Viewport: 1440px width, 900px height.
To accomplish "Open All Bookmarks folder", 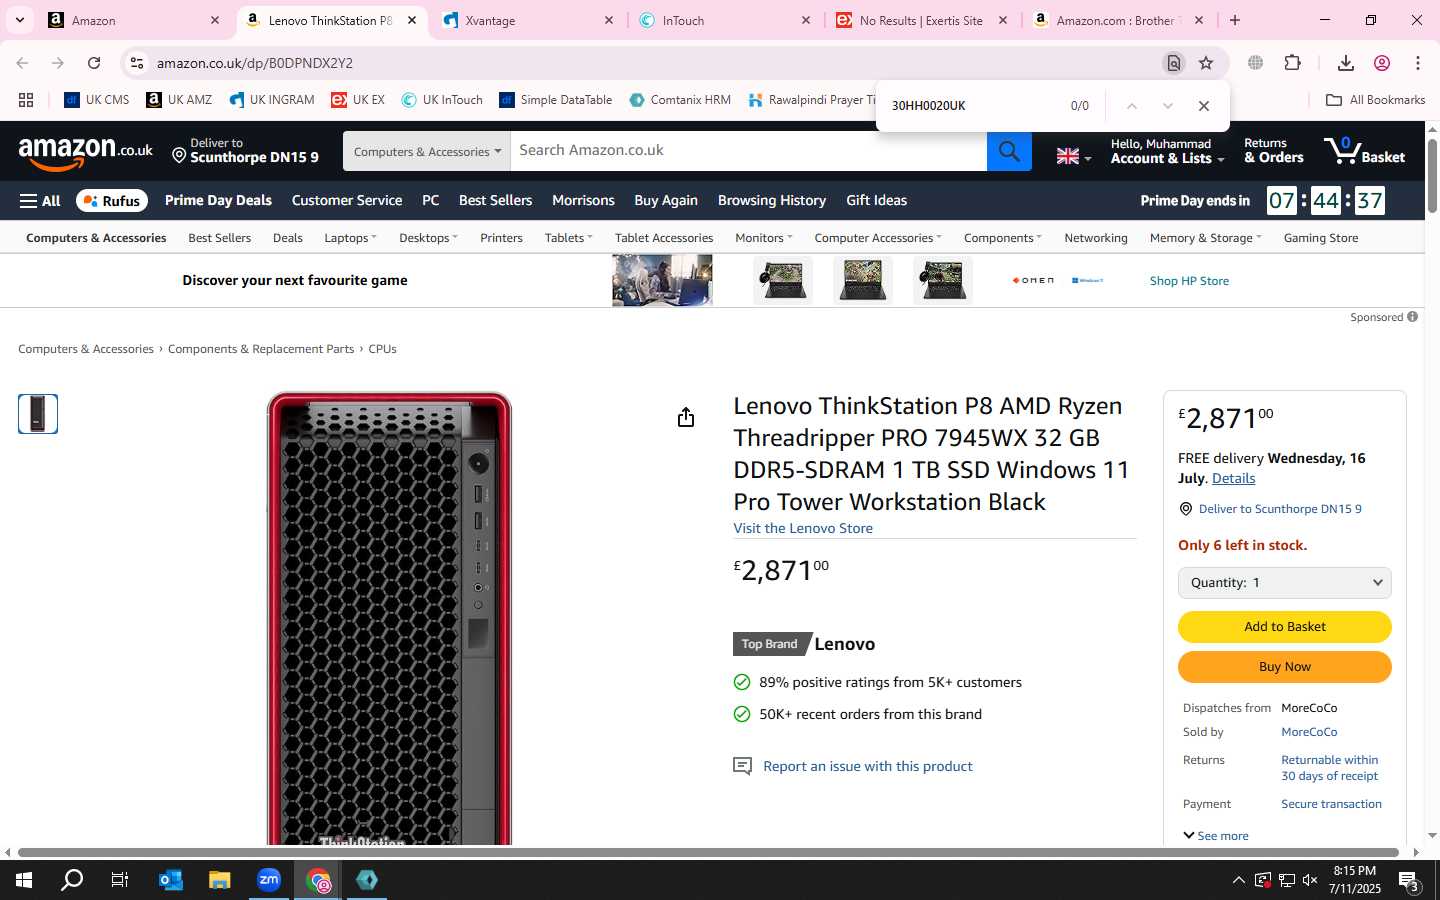I will (1375, 100).
